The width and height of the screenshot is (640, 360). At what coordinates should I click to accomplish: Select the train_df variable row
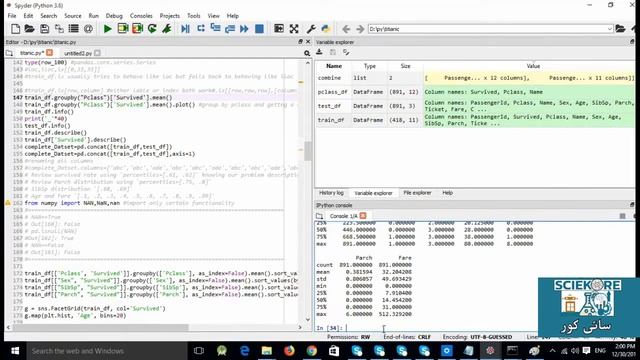click(x=475, y=120)
